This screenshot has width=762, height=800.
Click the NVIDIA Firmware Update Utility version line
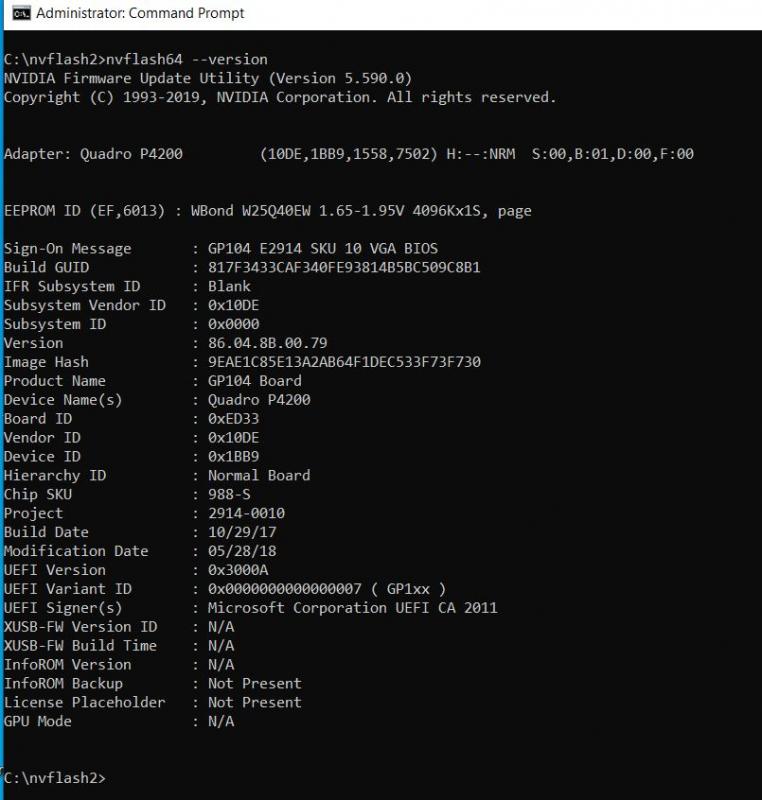(208, 79)
